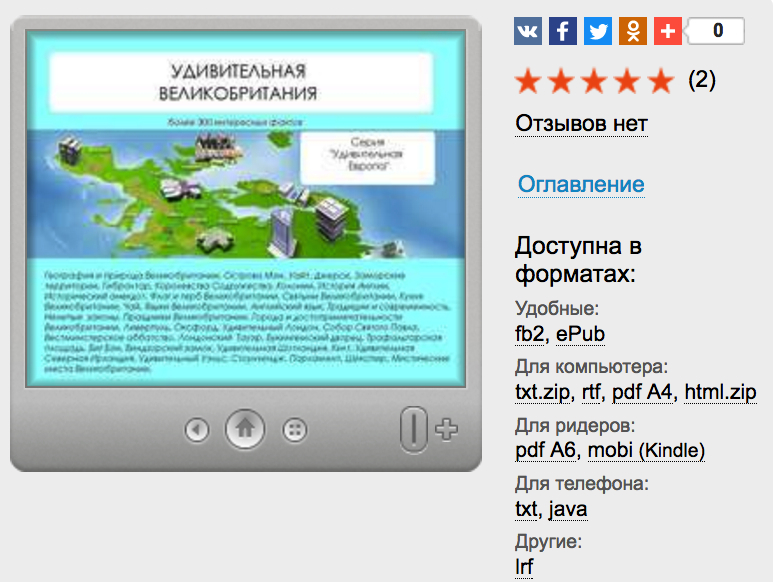Share the book on Odnoklassniki
Screen dimensions: 775x582
click(x=633, y=31)
